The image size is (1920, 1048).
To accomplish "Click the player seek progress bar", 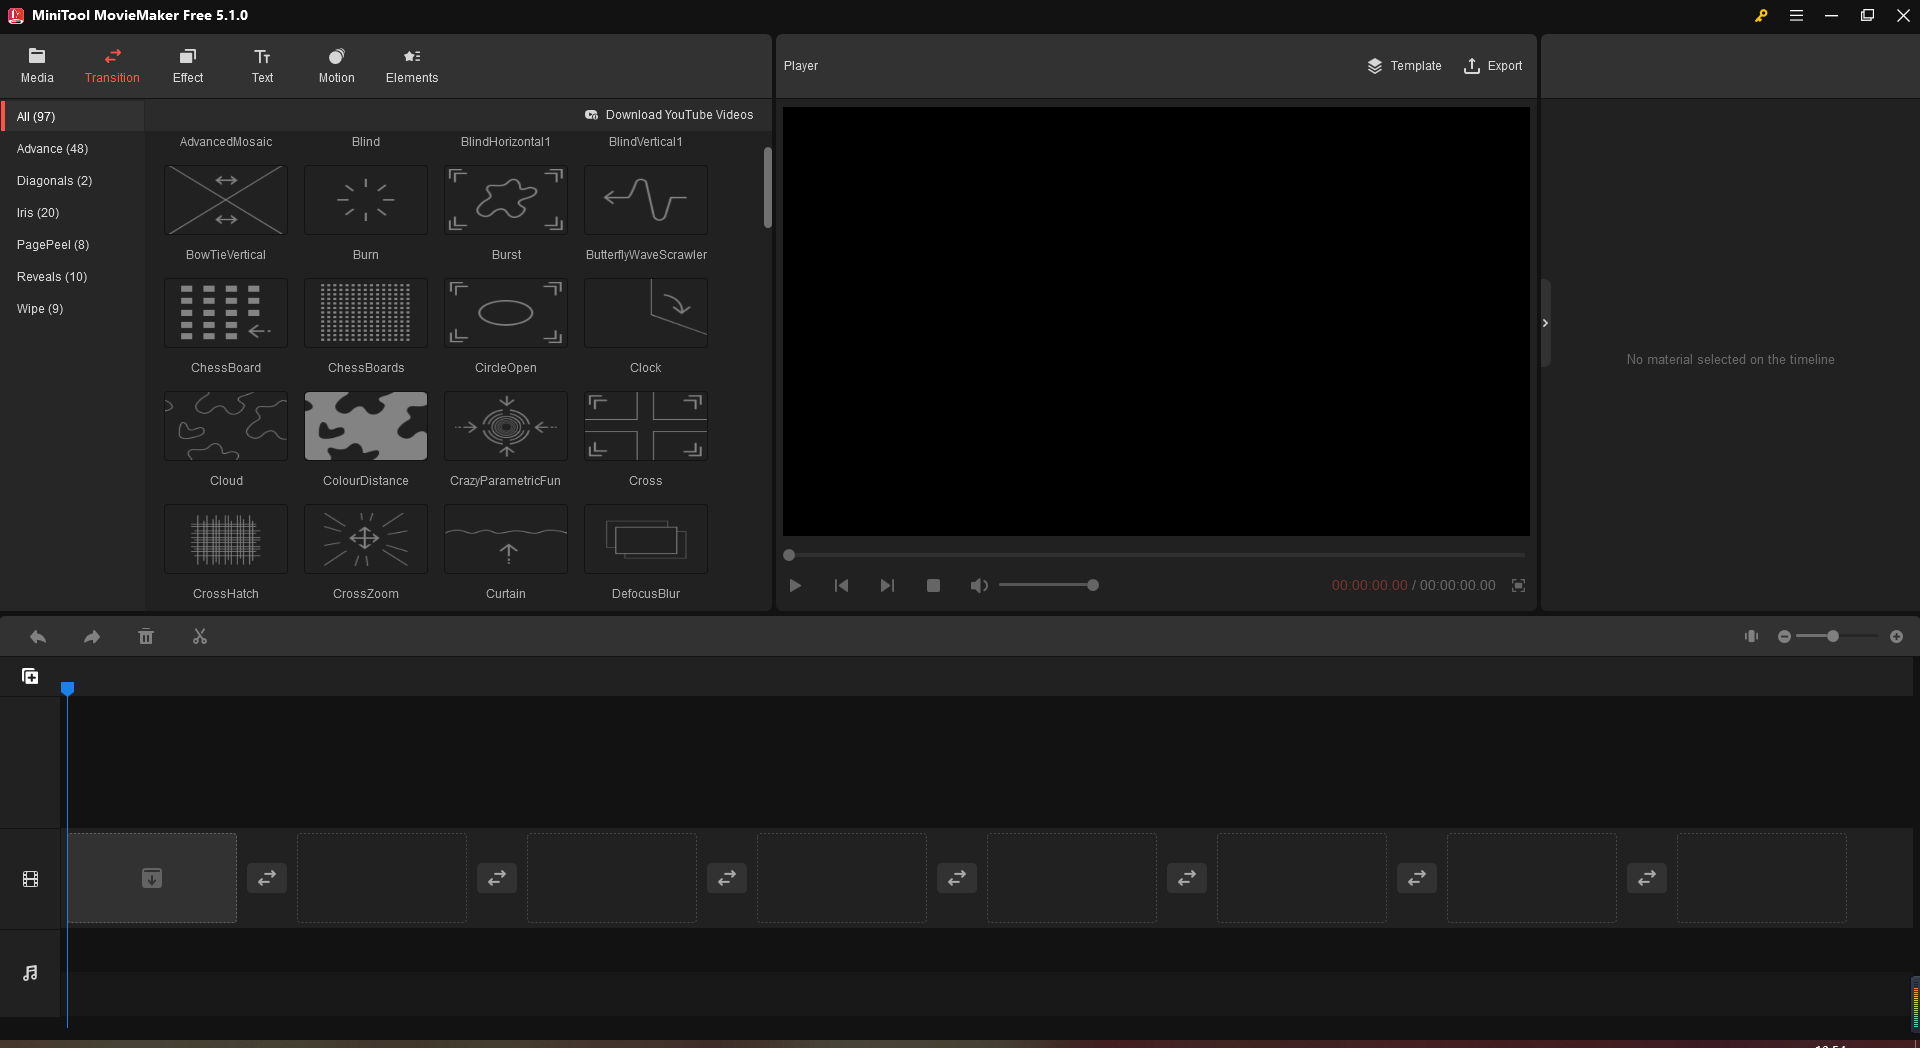I will coord(1156,555).
